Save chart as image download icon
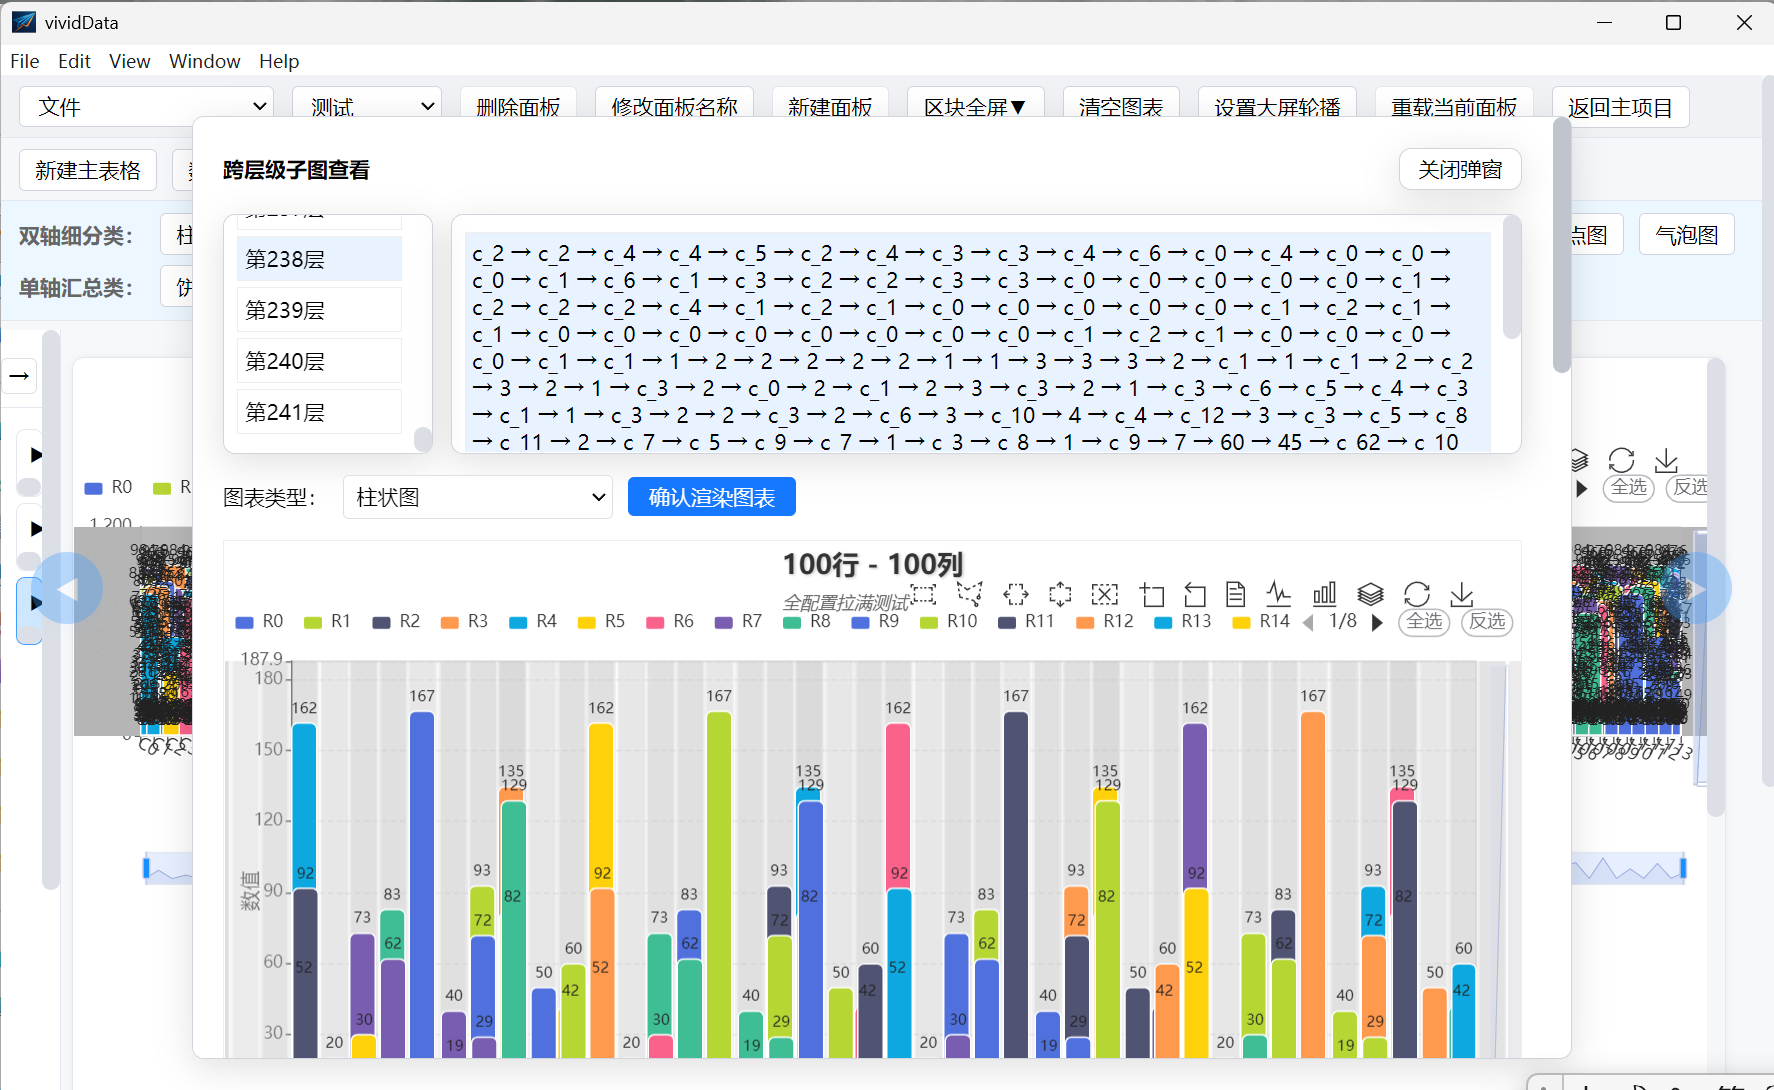 pos(1462,594)
